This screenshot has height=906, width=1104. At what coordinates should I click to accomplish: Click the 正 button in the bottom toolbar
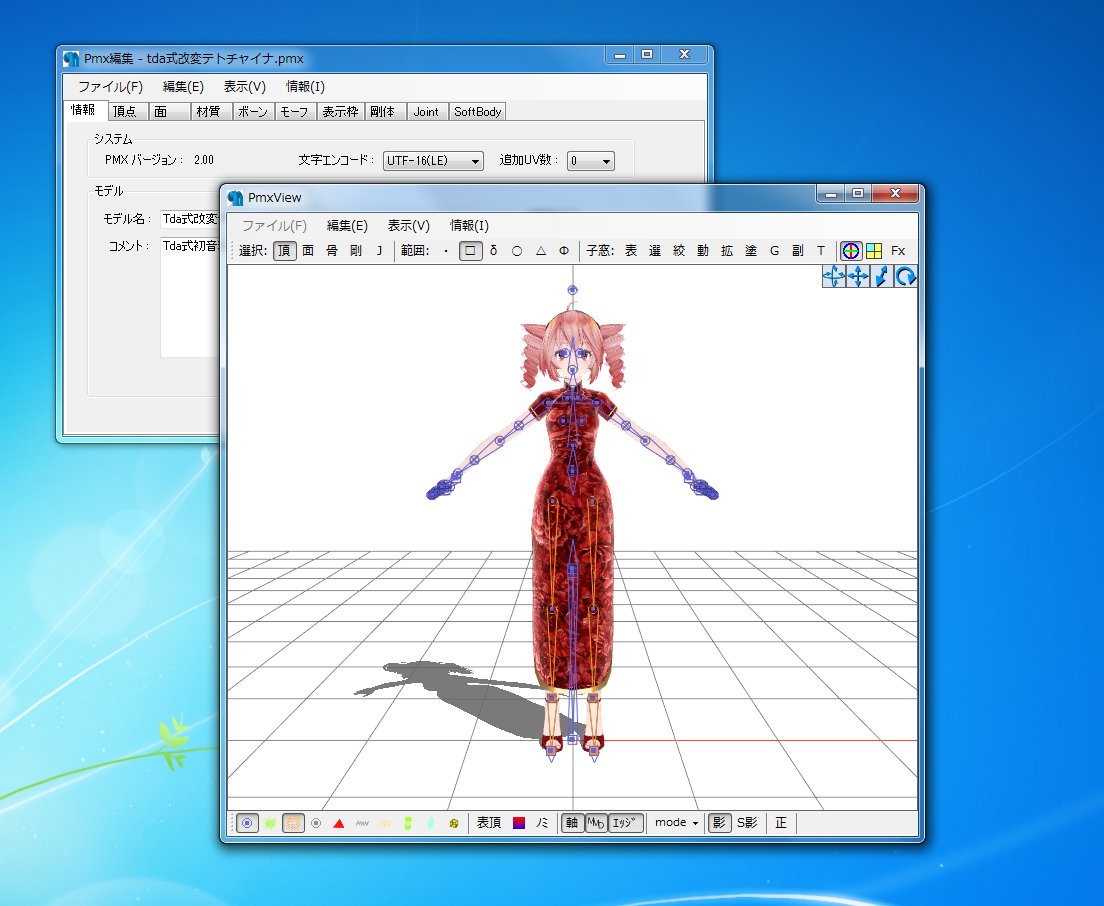click(x=781, y=822)
